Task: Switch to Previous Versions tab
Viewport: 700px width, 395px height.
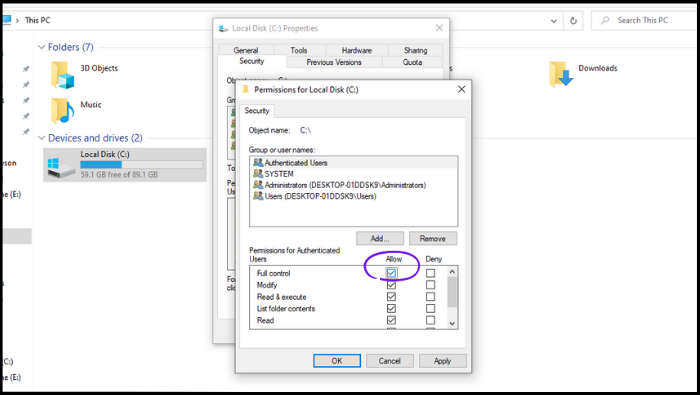Action: 334,62
